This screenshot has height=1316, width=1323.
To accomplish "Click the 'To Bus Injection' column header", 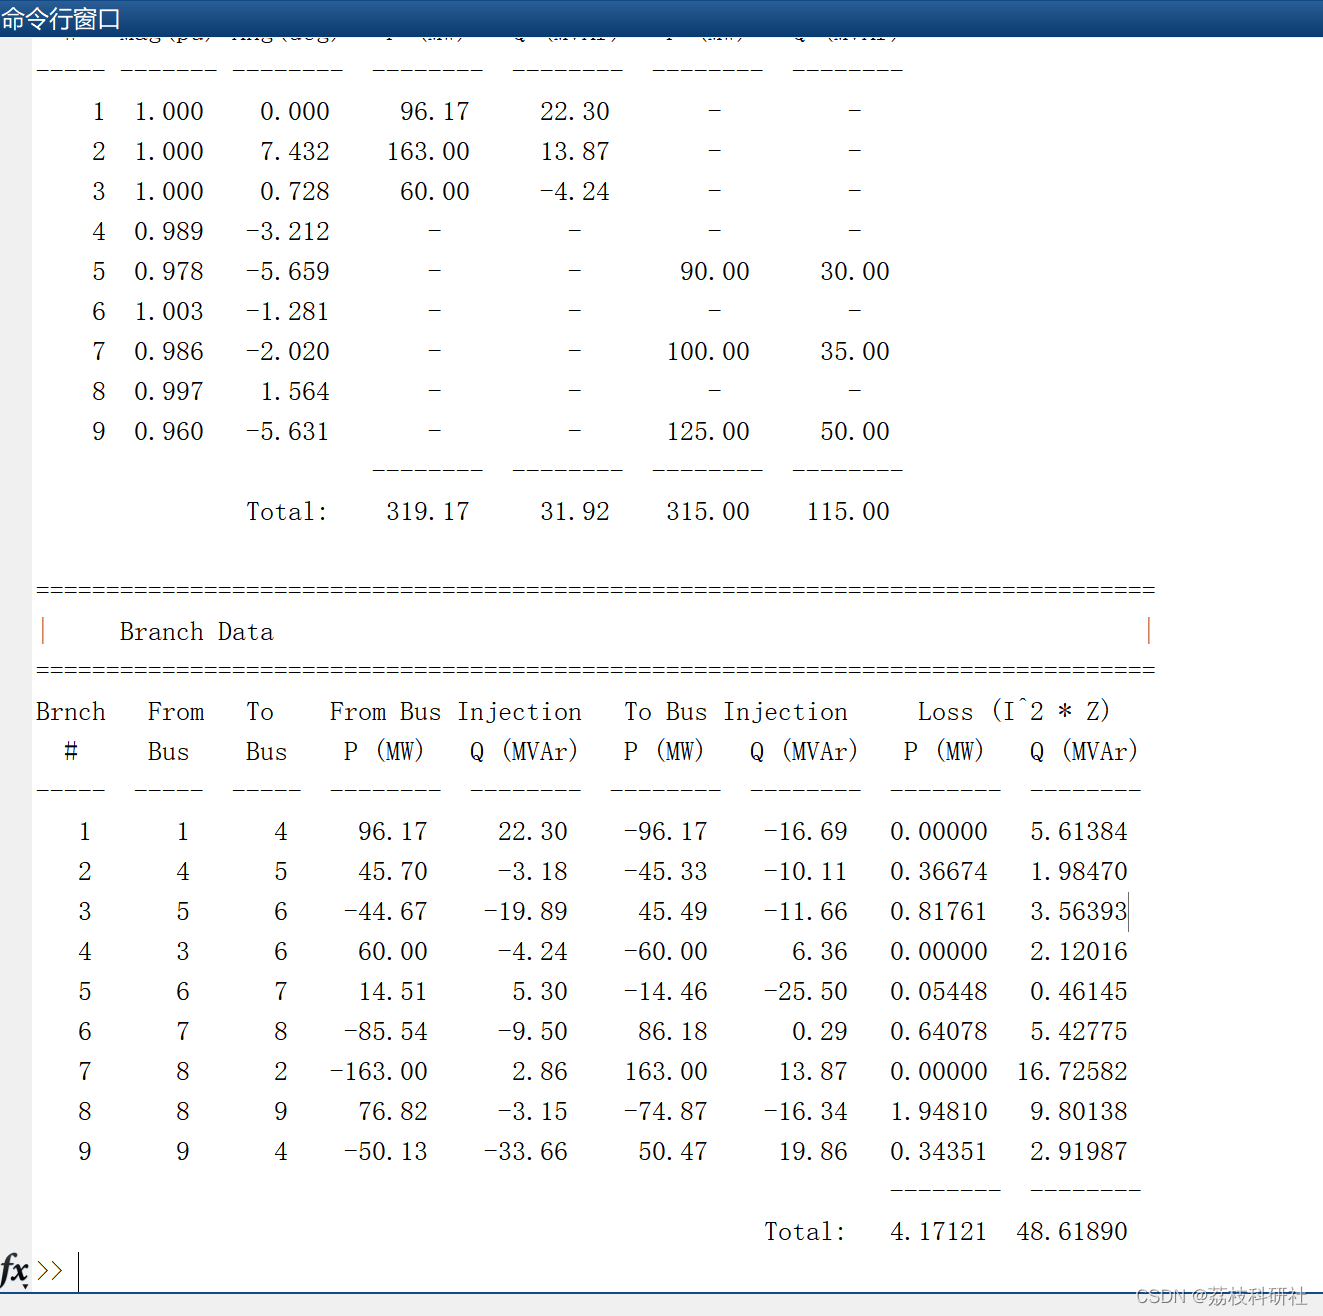I will click(736, 712).
